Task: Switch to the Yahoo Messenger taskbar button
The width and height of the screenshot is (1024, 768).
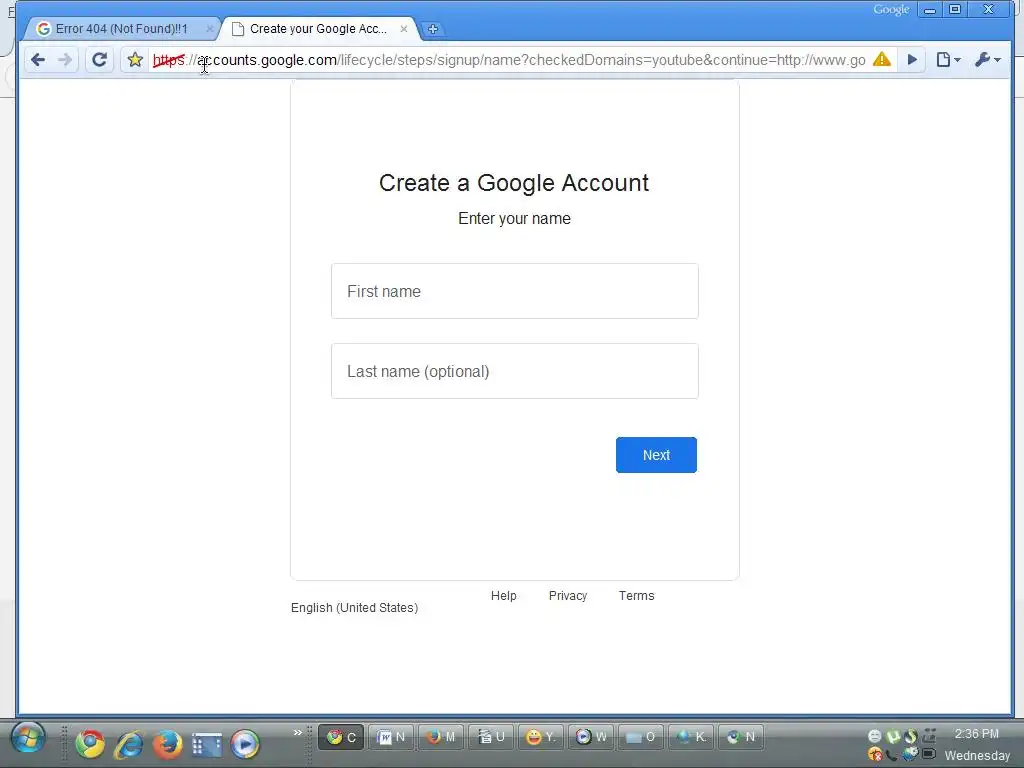Action: click(541, 737)
